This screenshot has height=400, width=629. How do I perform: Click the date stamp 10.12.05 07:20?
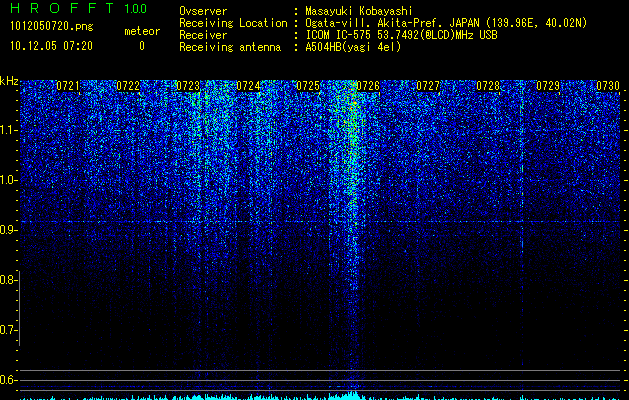(51, 46)
